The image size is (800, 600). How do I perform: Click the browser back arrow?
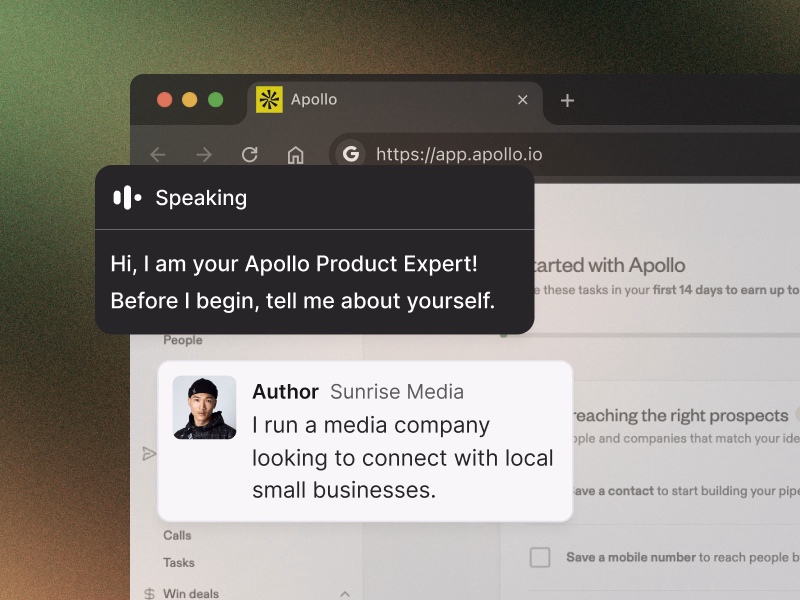point(158,154)
